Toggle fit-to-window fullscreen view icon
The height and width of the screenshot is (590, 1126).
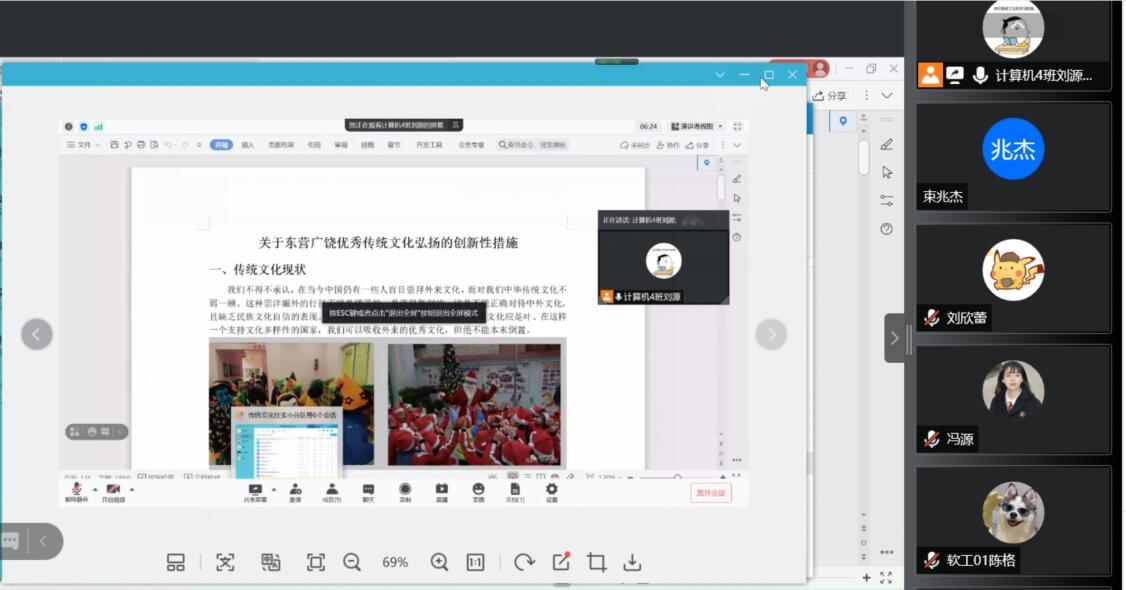tap(315, 563)
